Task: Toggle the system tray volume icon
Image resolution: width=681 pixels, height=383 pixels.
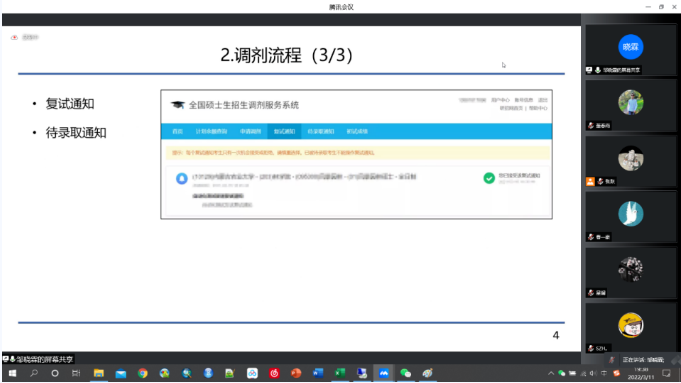Action: 593,373
